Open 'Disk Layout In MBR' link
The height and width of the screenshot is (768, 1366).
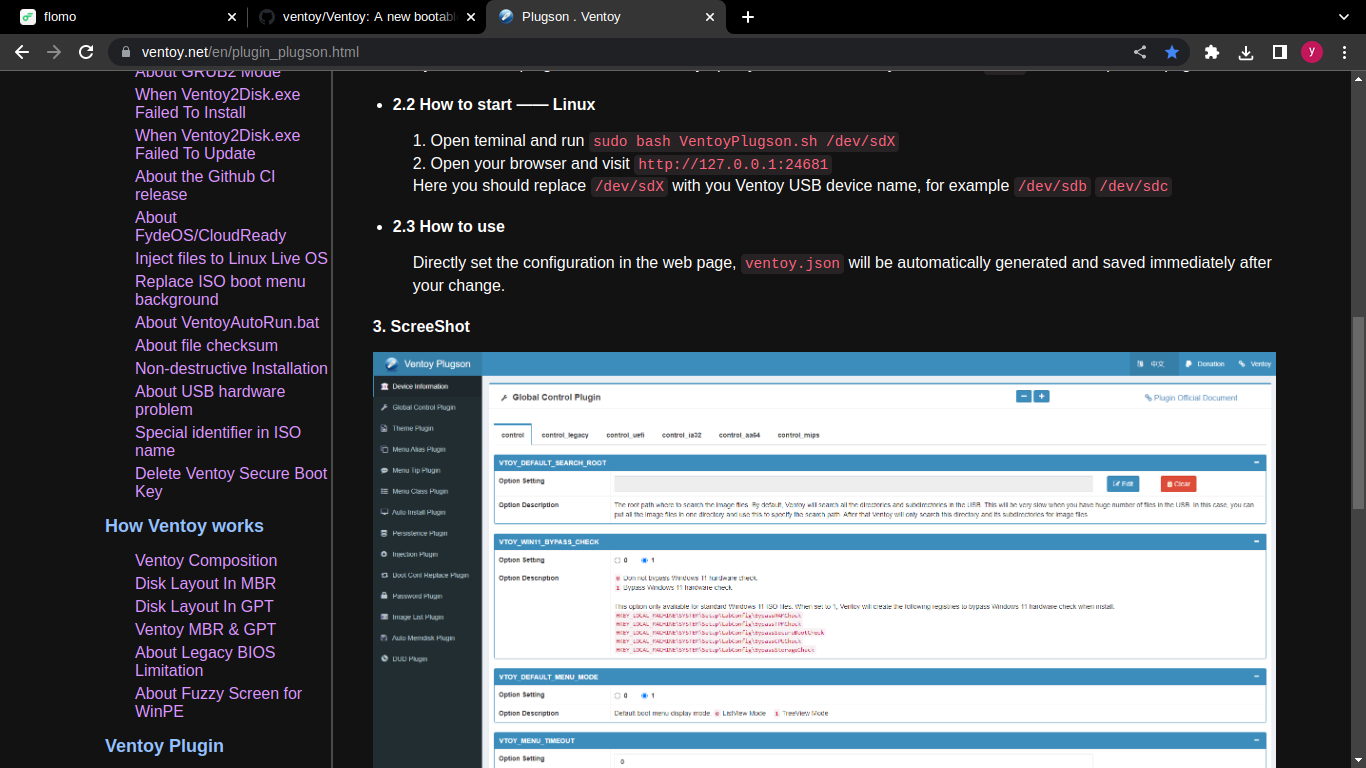tap(205, 583)
